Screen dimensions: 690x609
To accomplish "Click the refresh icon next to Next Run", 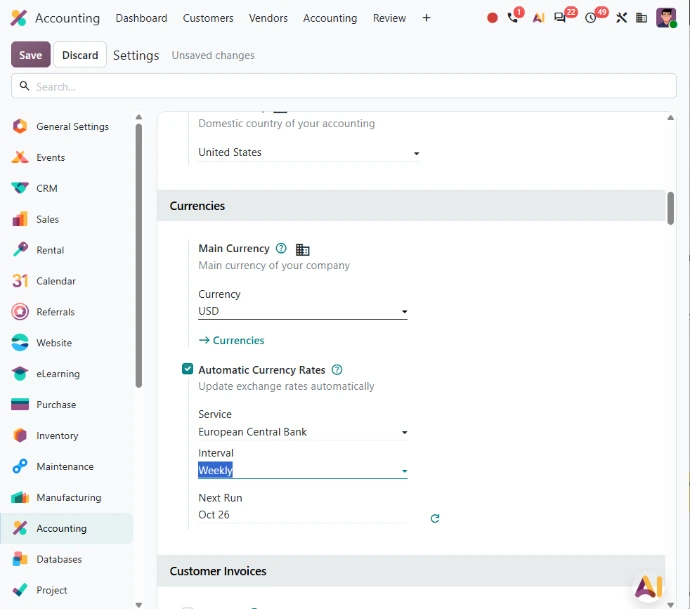I will [x=435, y=518].
